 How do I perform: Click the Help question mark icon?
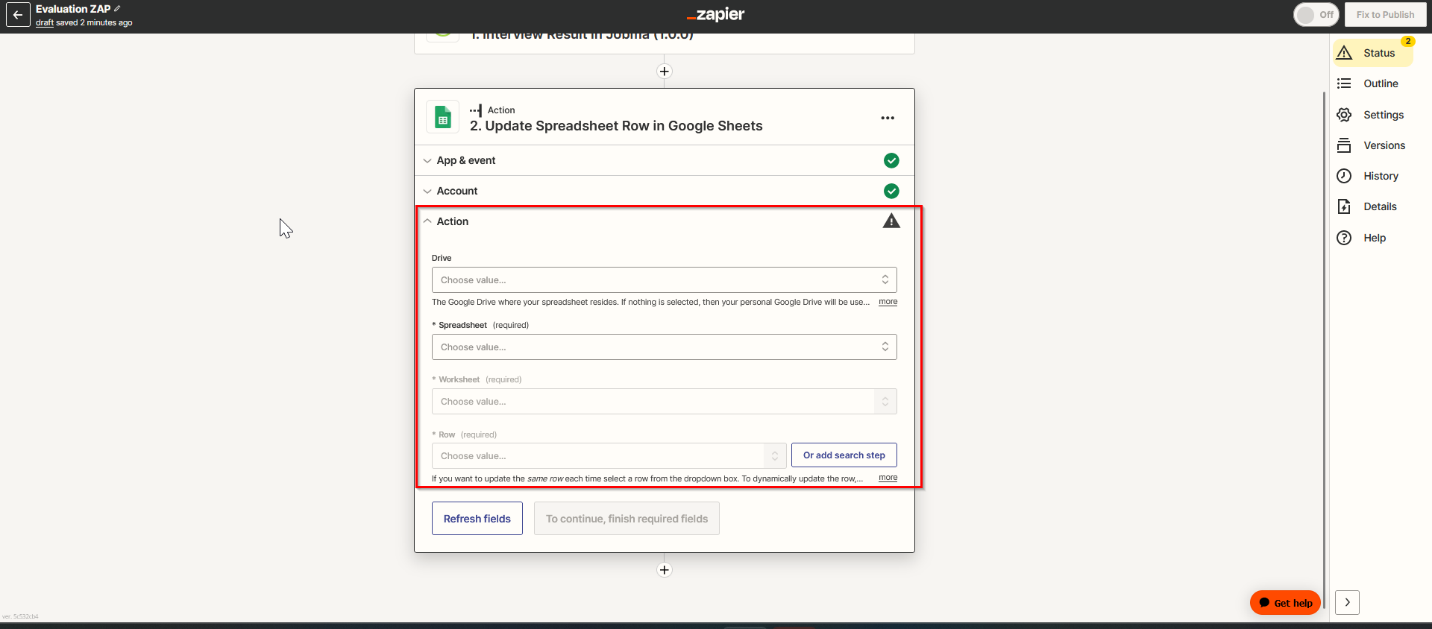1344,238
